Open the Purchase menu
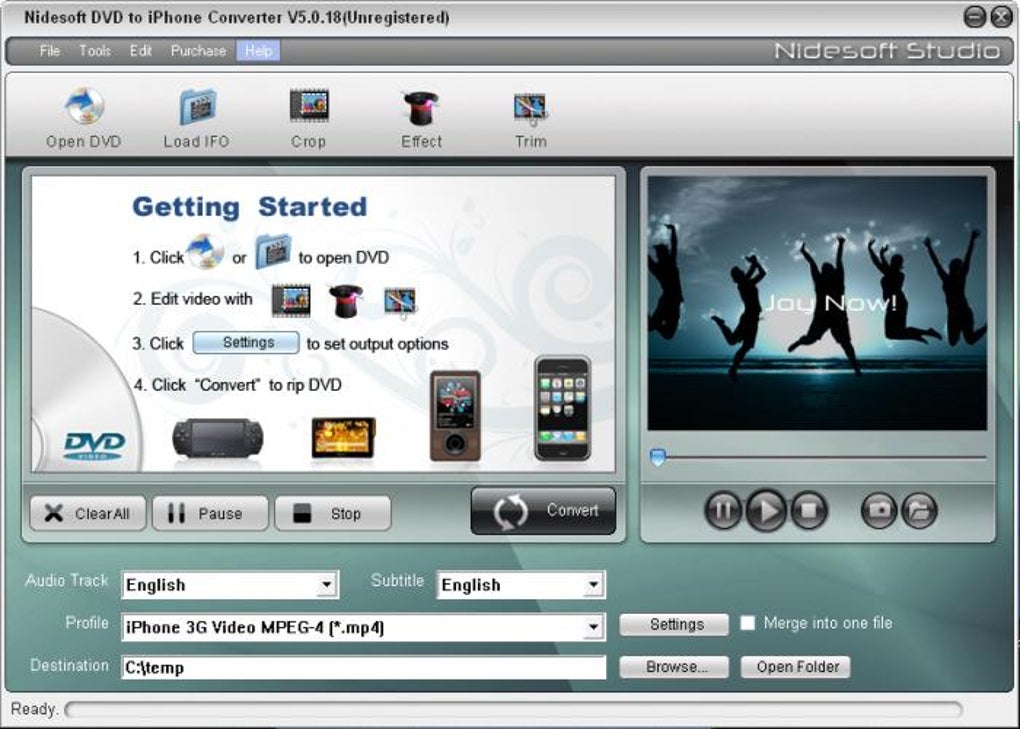The width and height of the screenshot is (1020, 729). (x=198, y=51)
